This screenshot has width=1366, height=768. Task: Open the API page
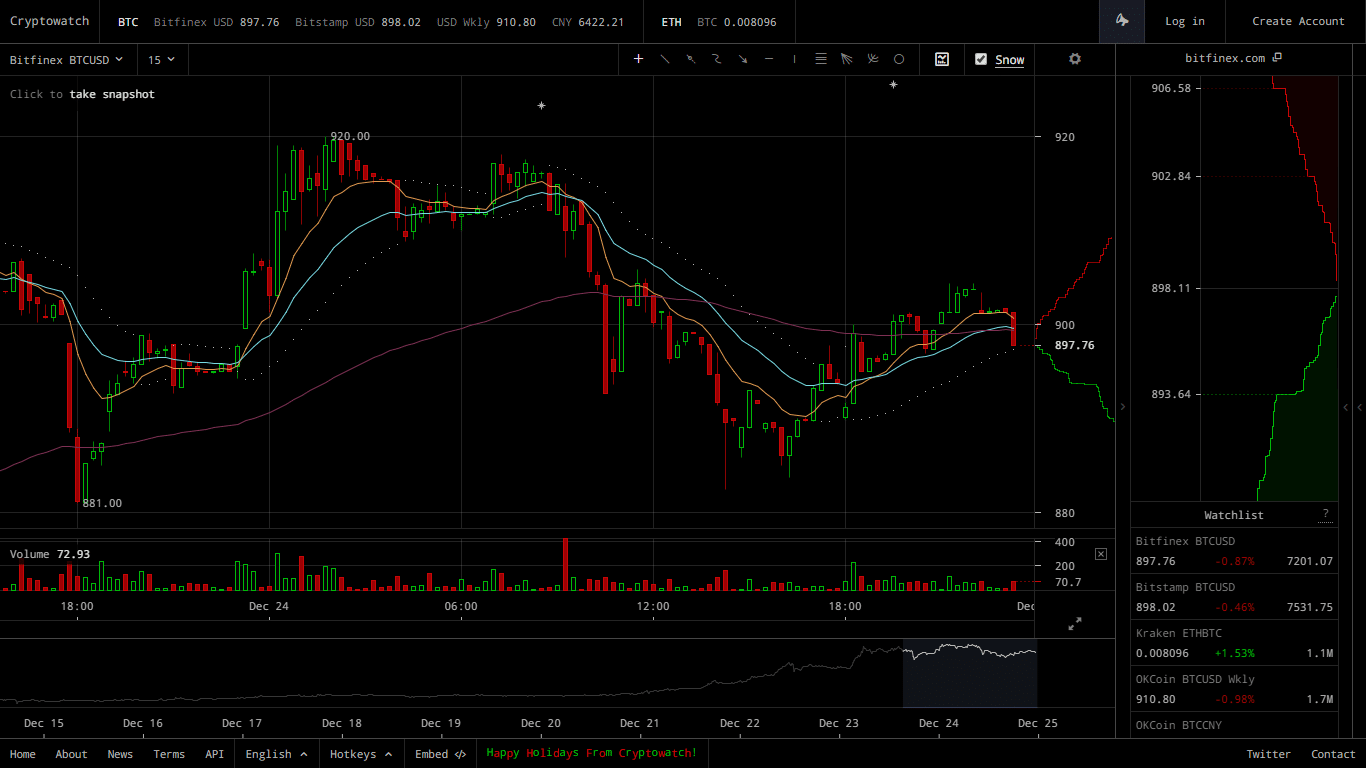point(214,754)
